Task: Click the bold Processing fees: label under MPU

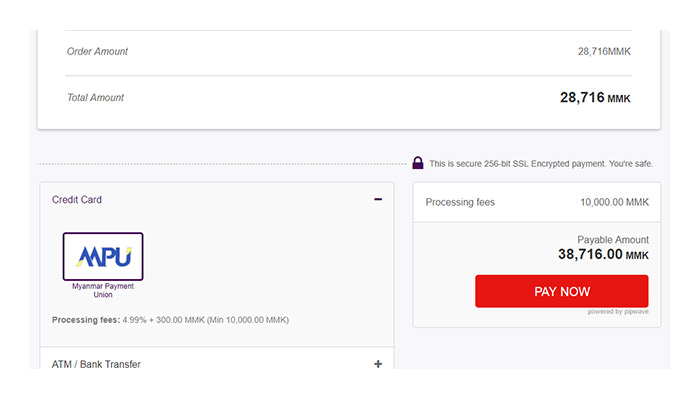Action: [86, 320]
